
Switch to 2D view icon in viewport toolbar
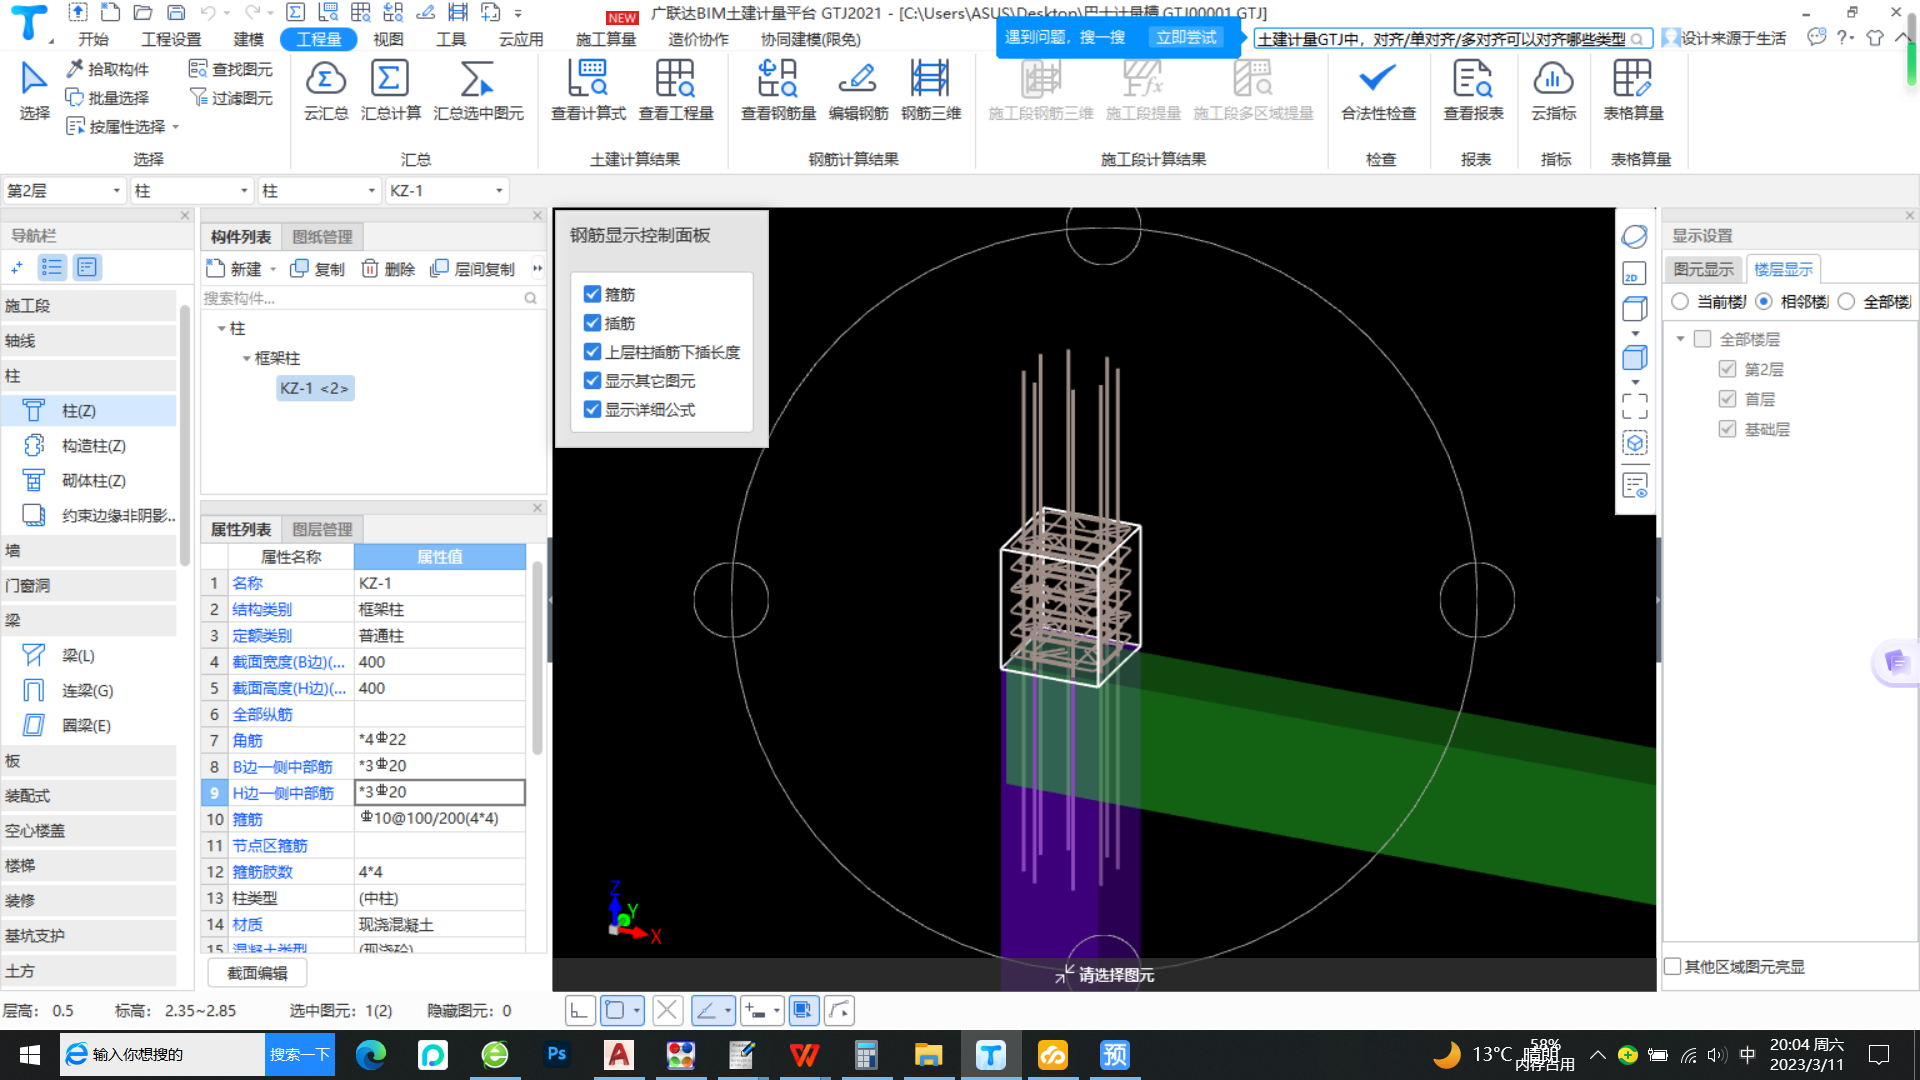coord(1634,274)
